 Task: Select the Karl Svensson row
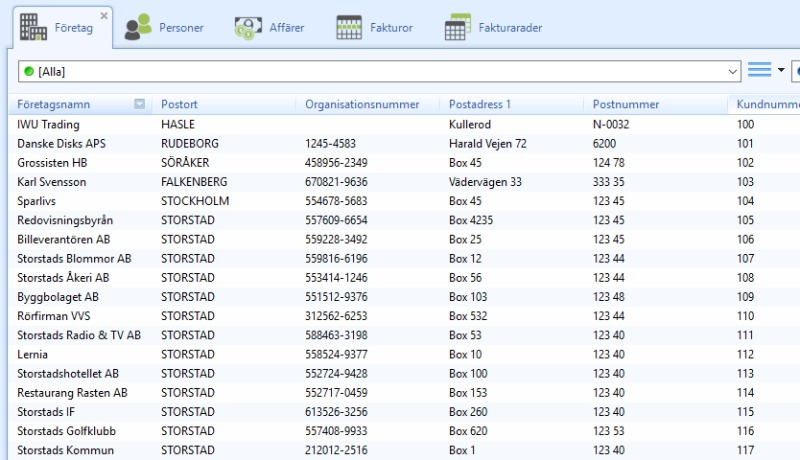coord(404,182)
